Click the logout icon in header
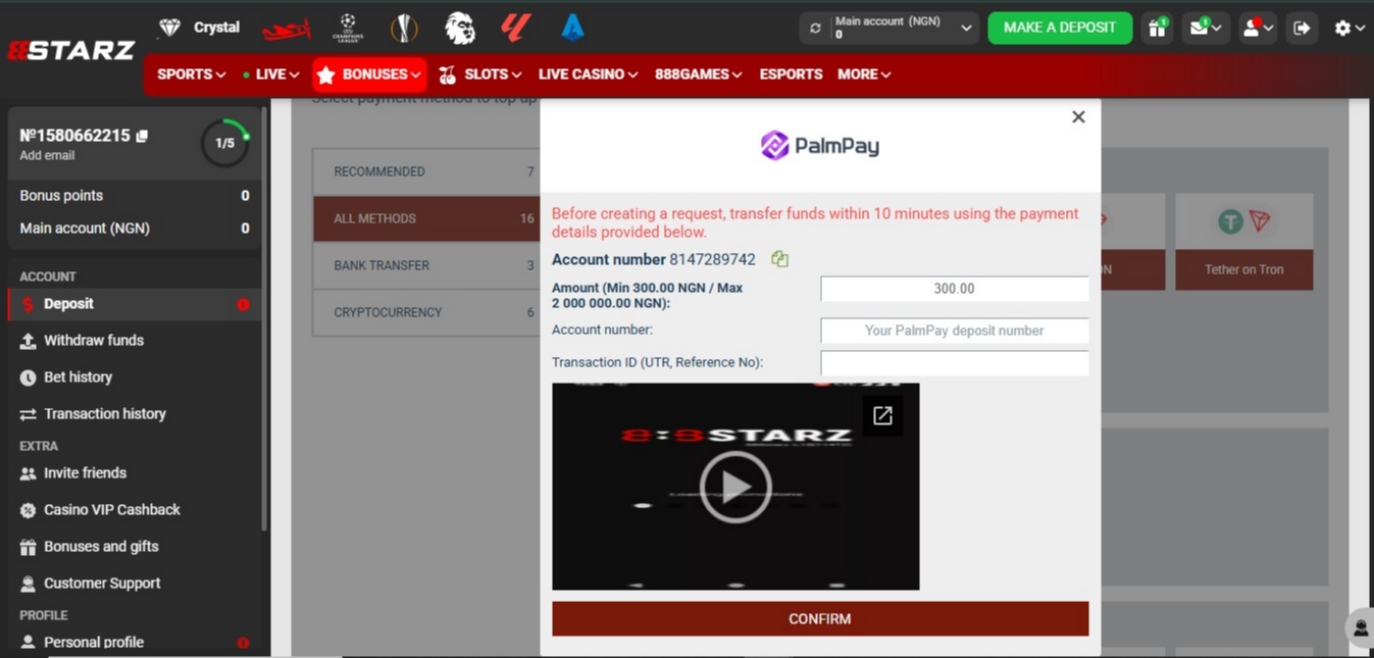 pos(1301,28)
